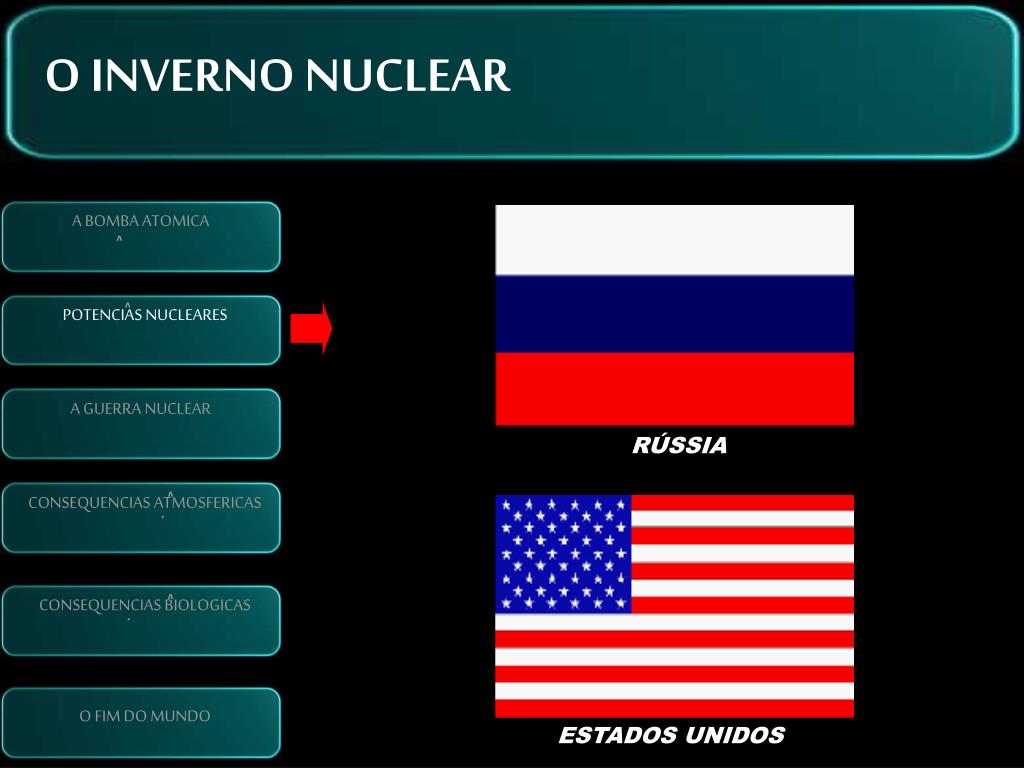Select the A BOMBA ATOMICA button
The height and width of the screenshot is (768, 1024).
pyautogui.click(x=141, y=236)
